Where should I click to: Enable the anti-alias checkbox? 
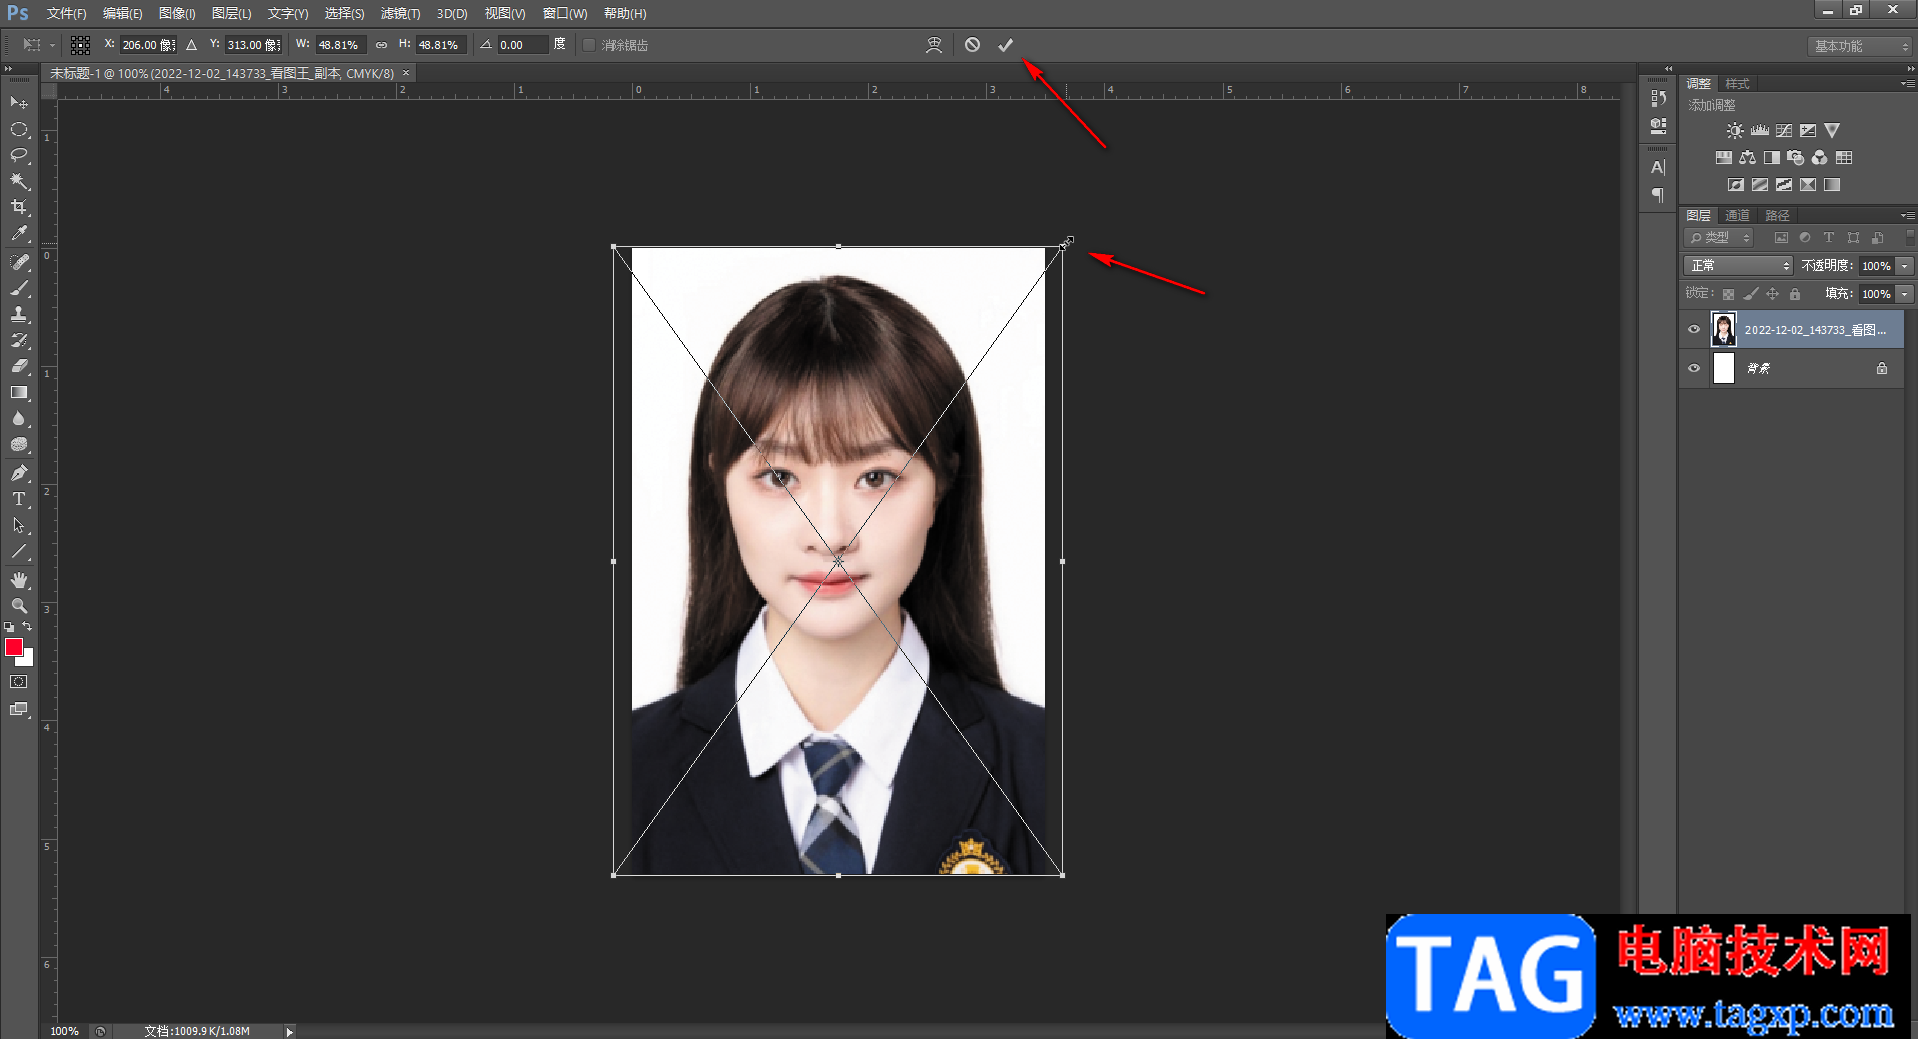[x=589, y=45]
